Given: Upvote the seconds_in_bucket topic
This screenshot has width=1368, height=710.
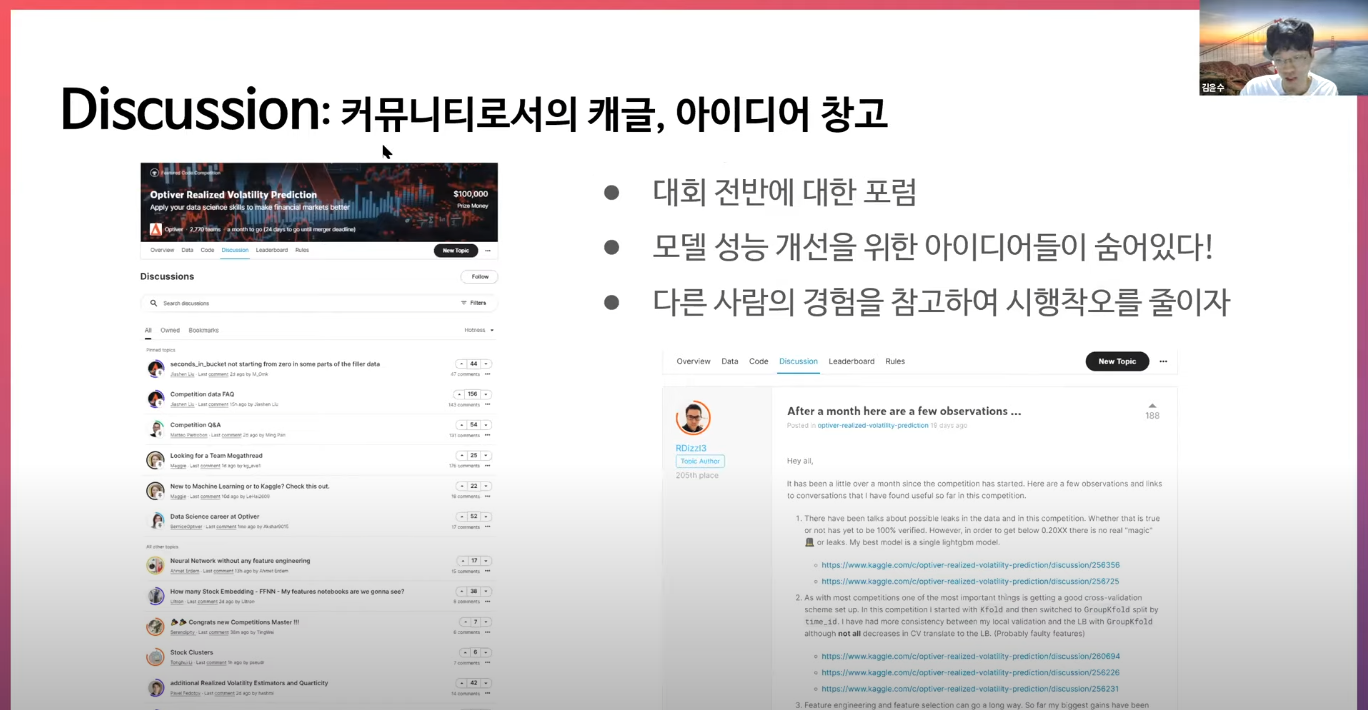Looking at the screenshot, I should (460, 364).
